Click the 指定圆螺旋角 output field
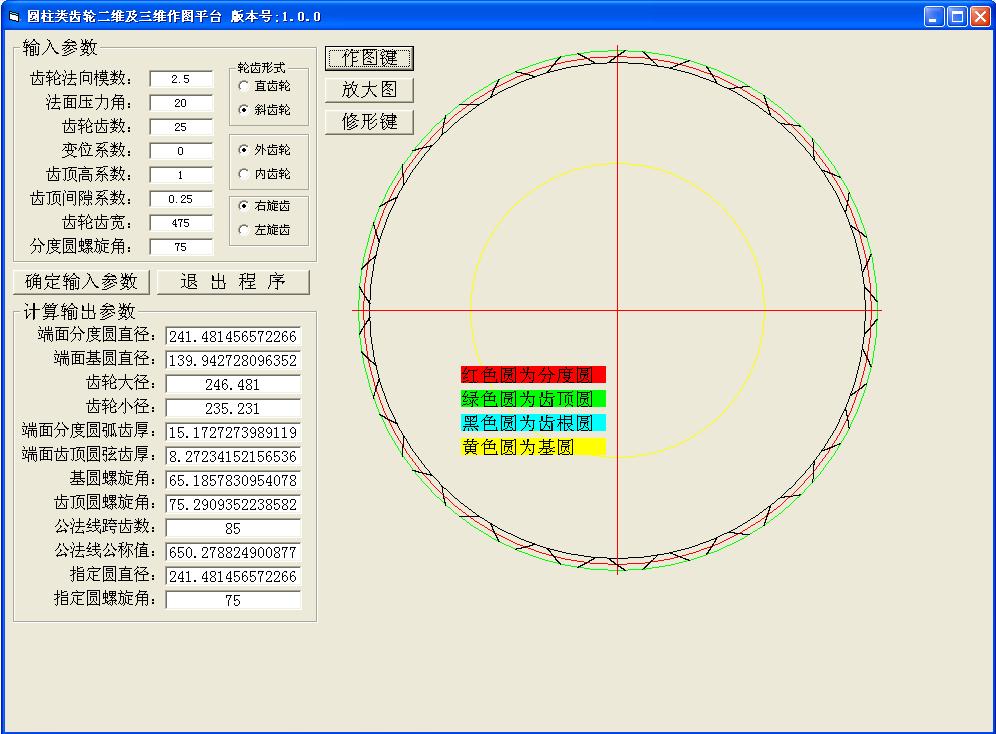 233,601
